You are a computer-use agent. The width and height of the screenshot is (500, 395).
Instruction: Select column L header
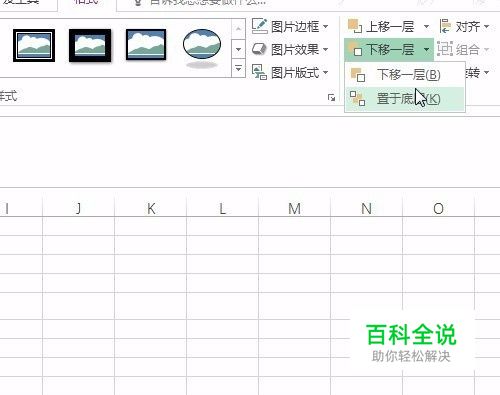pos(222,209)
